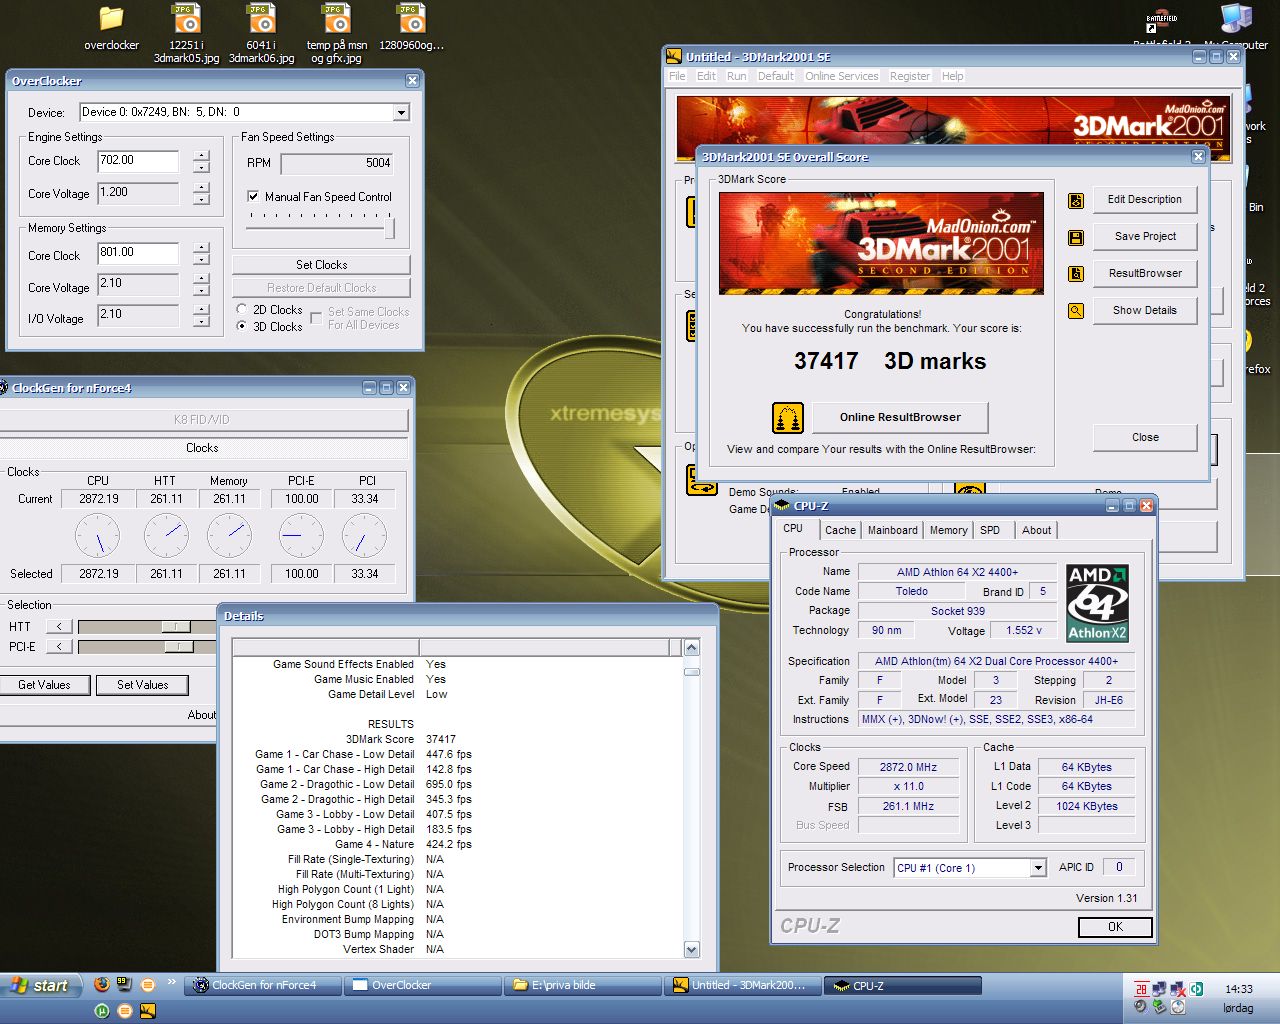Decrease Memory Core Voltage with the down arrow
1280x1024 pixels.
(x=202, y=291)
